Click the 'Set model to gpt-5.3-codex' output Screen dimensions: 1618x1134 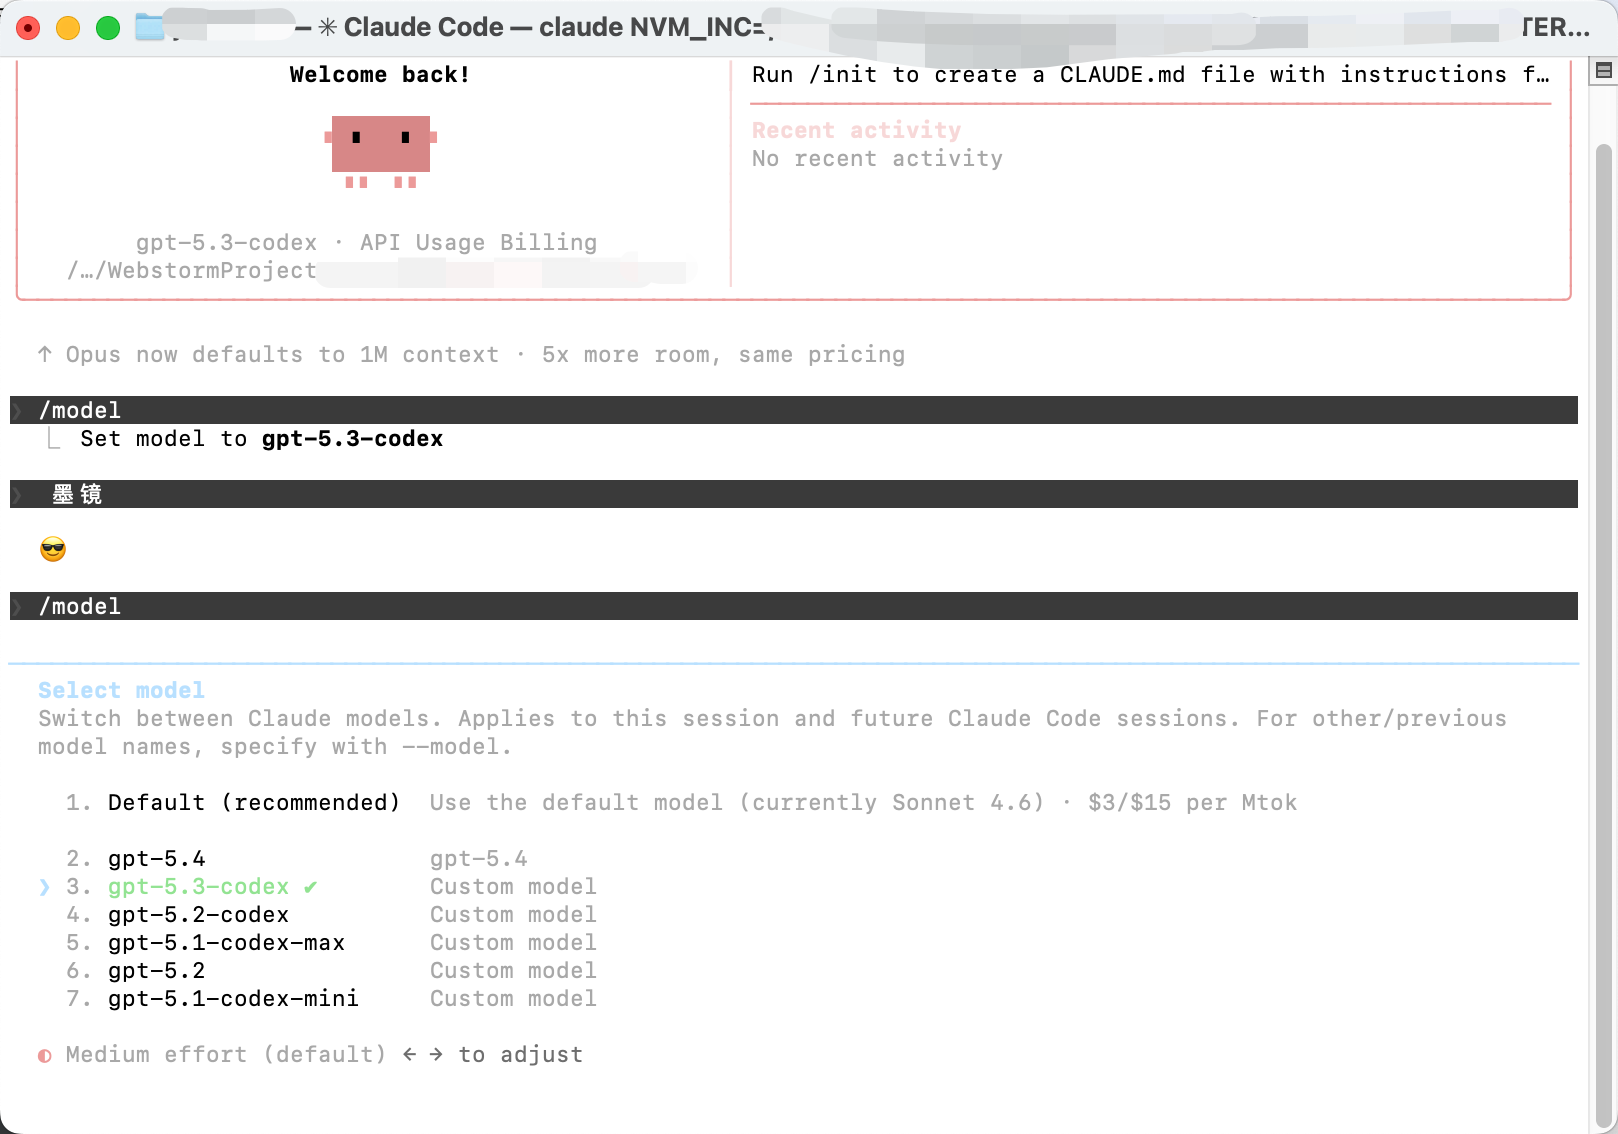click(261, 439)
